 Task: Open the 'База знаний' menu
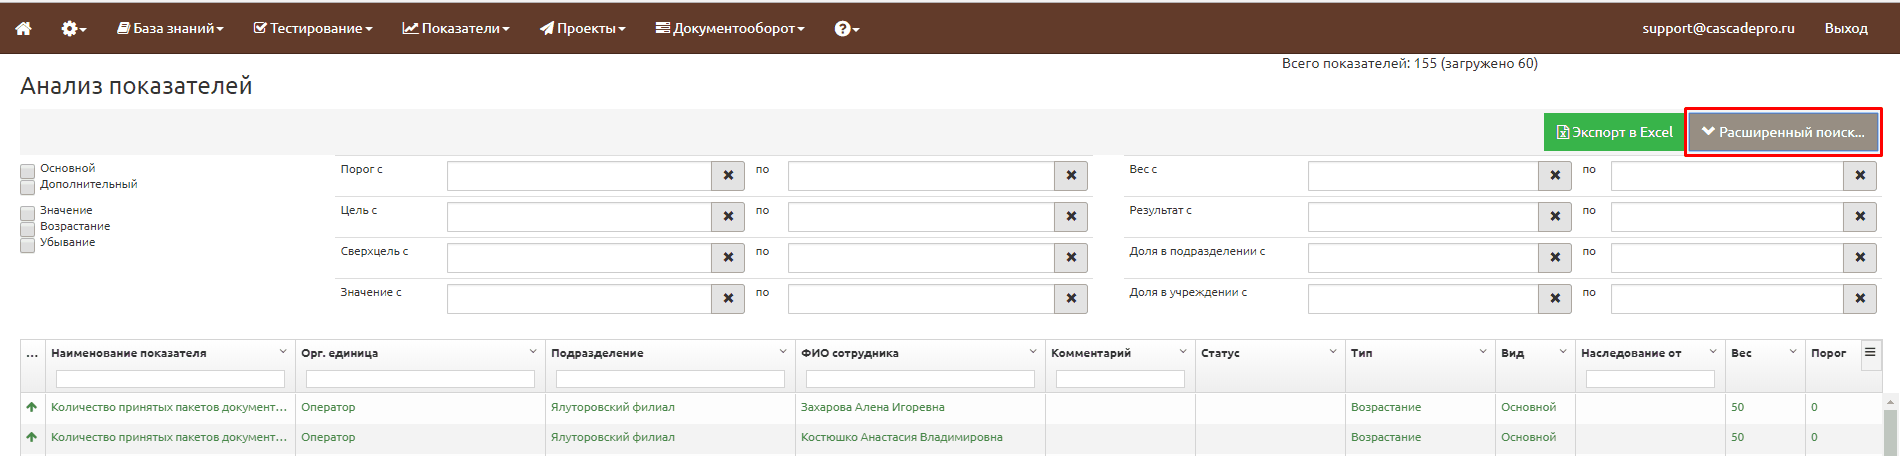(170, 28)
